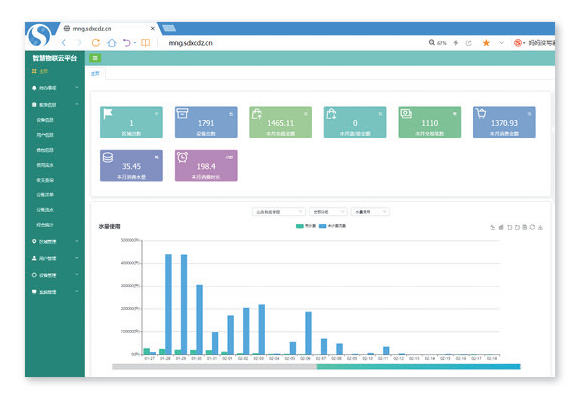577x398 pixels.
Task: Click the card value 1465.11
Action: point(280,123)
